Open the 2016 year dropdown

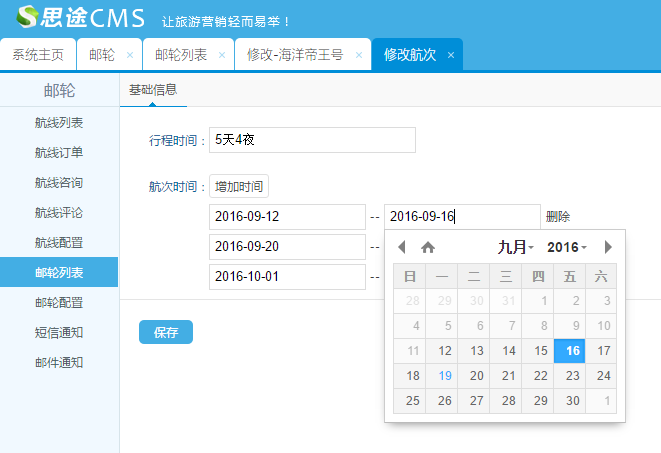567,247
